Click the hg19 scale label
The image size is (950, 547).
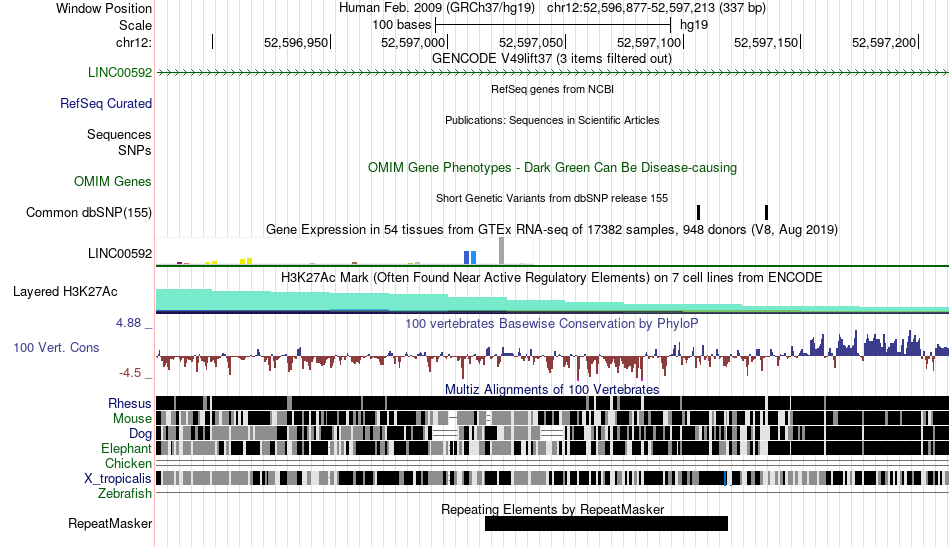point(694,25)
